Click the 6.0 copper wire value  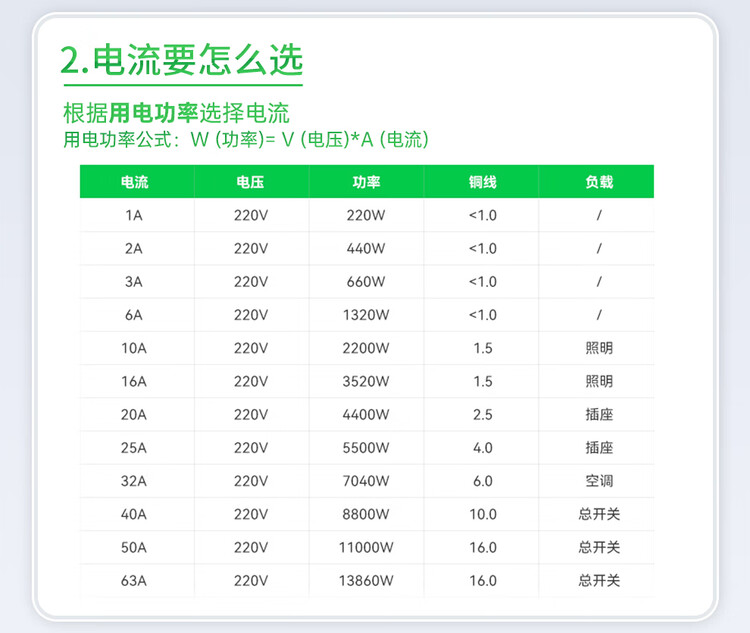[483, 481]
